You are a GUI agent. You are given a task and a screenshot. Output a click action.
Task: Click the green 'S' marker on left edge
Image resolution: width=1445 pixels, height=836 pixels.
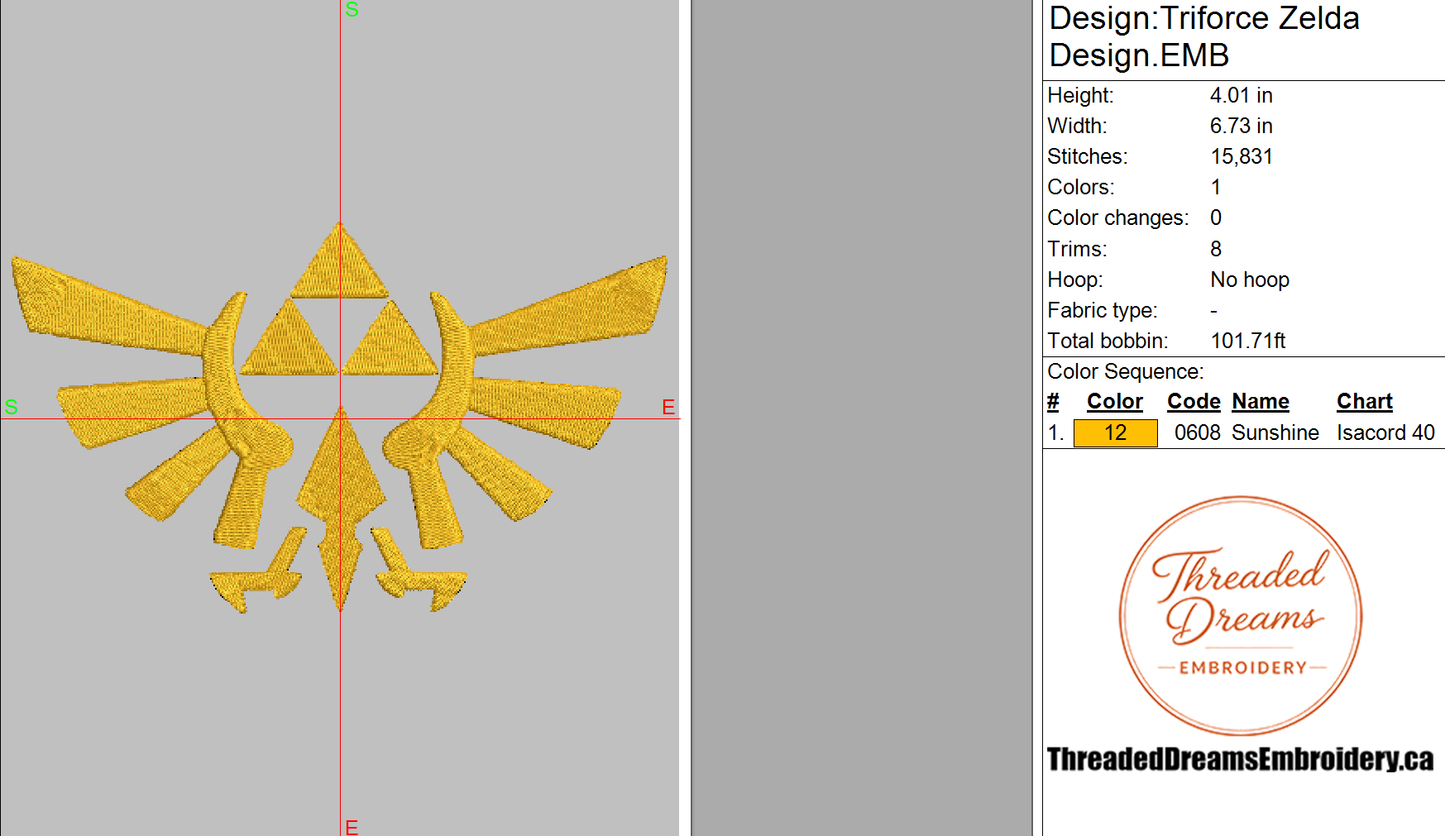(11, 407)
